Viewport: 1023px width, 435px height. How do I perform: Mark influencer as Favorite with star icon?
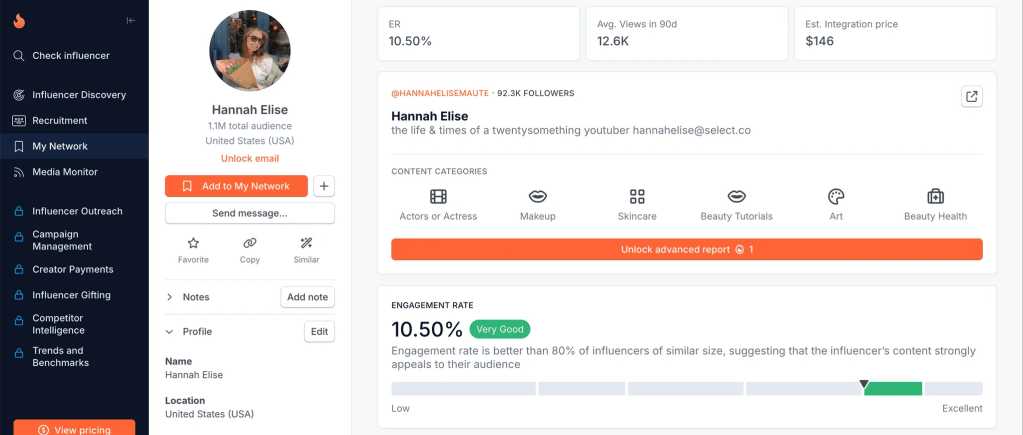click(194, 243)
